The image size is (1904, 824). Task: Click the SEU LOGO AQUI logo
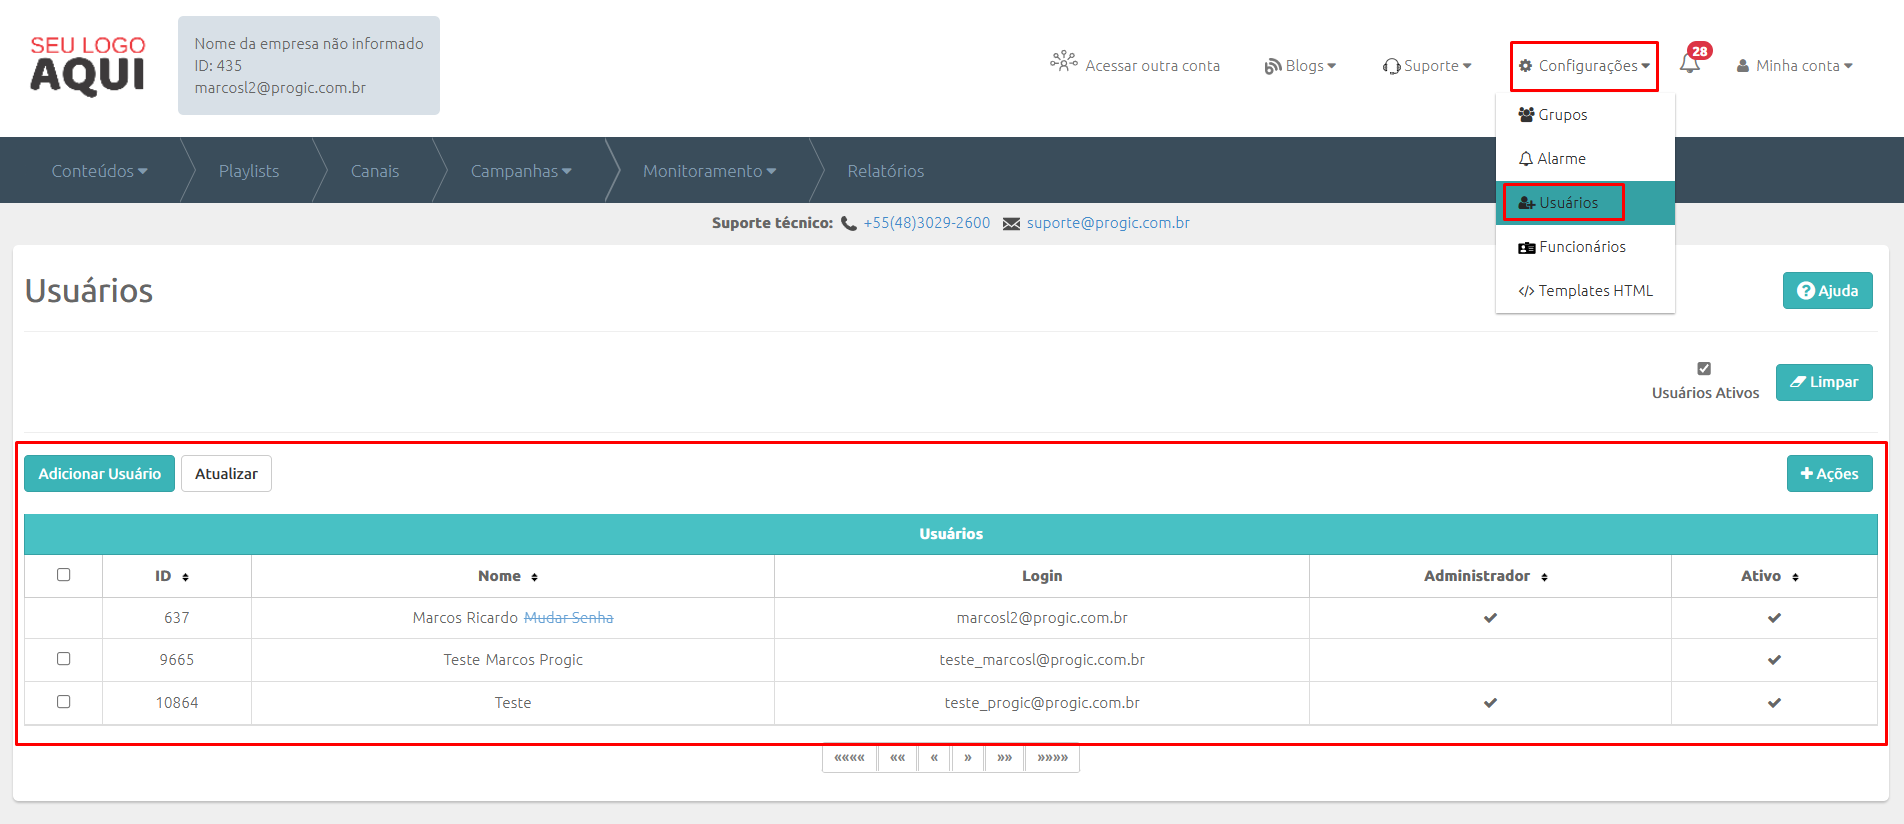click(x=88, y=65)
